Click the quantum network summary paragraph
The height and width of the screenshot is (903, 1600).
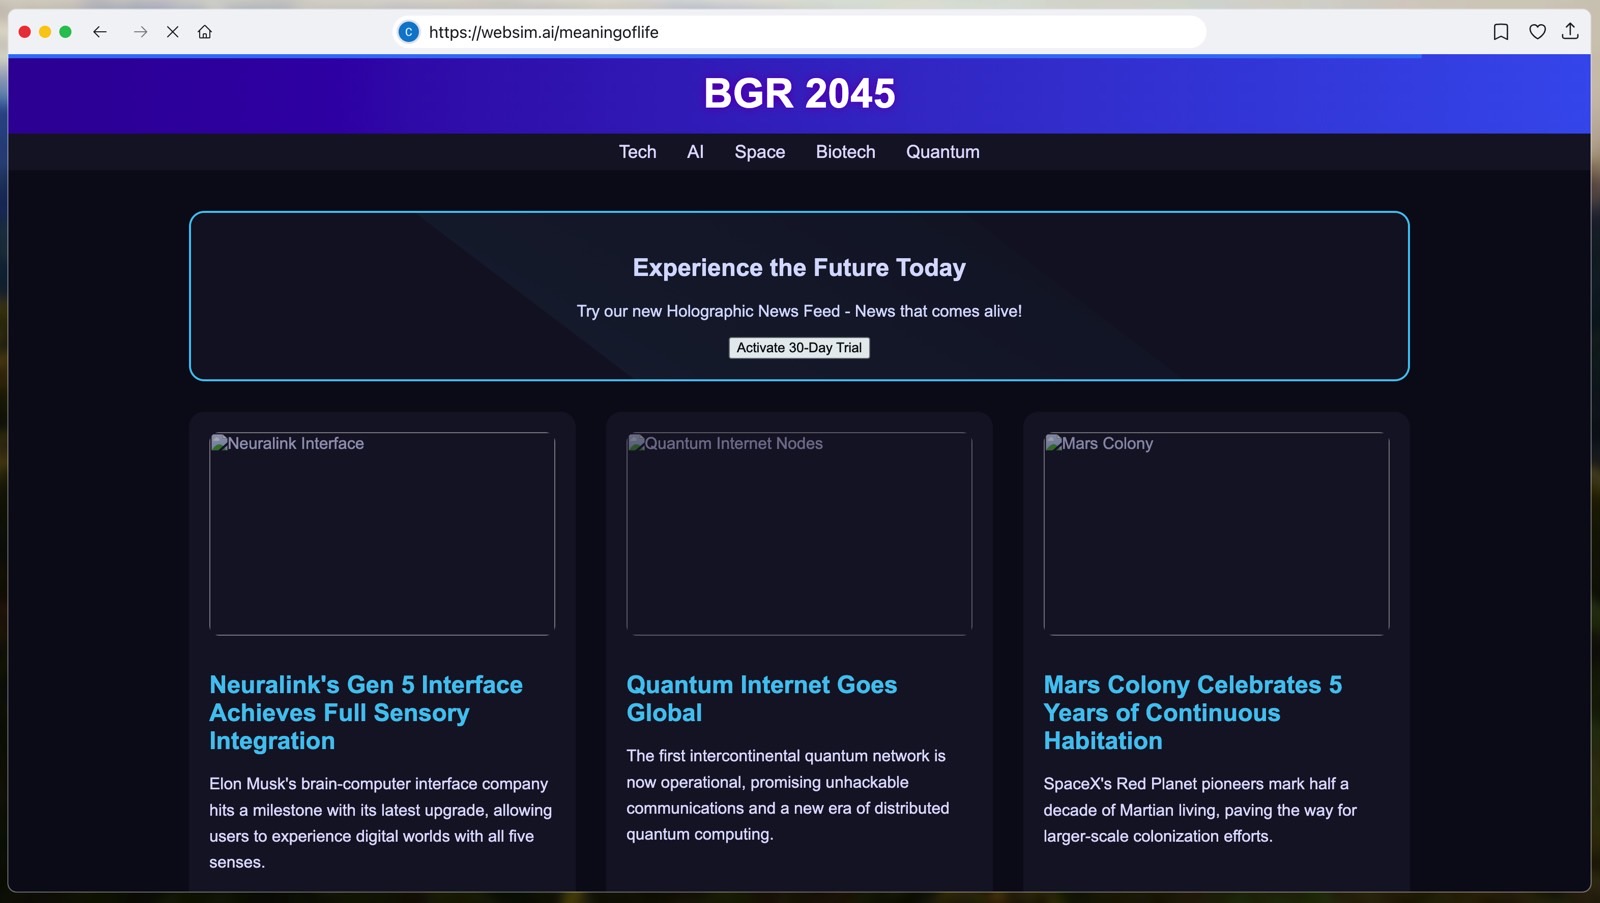788,795
